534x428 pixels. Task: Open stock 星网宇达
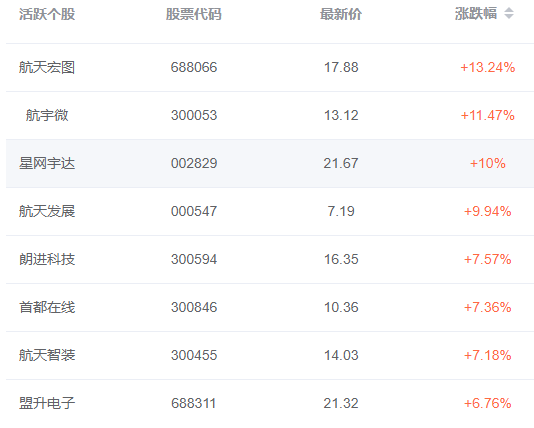click(47, 163)
